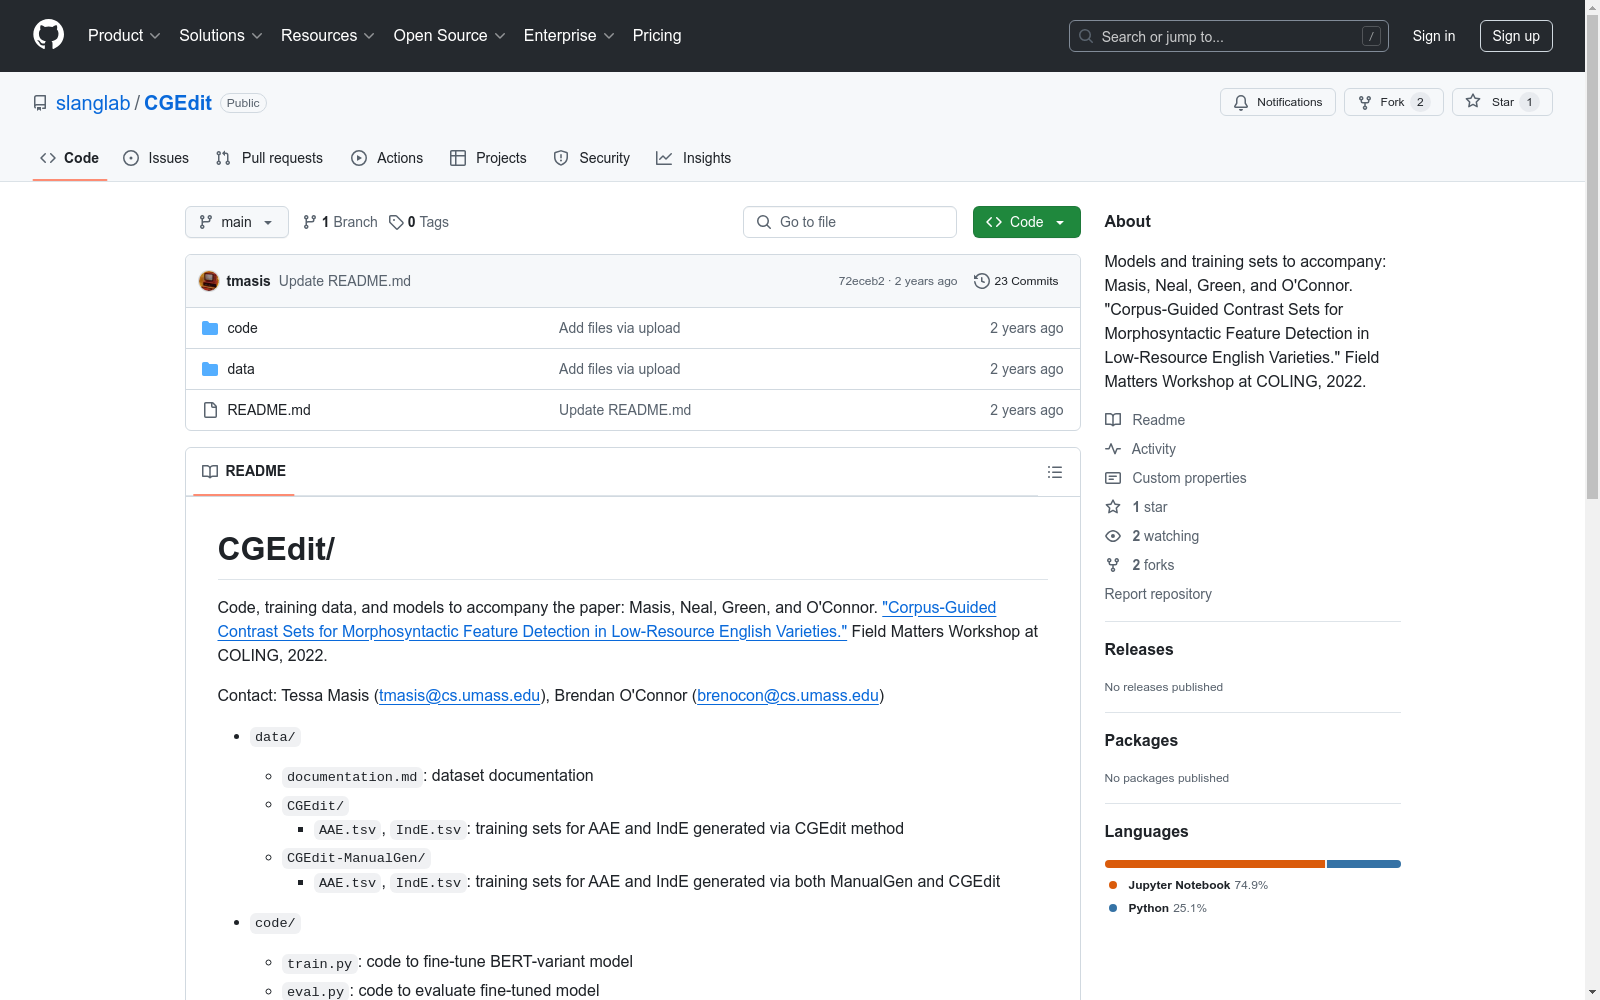
Task: Click the pulse icon beside Activity
Action: [1113, 449]
